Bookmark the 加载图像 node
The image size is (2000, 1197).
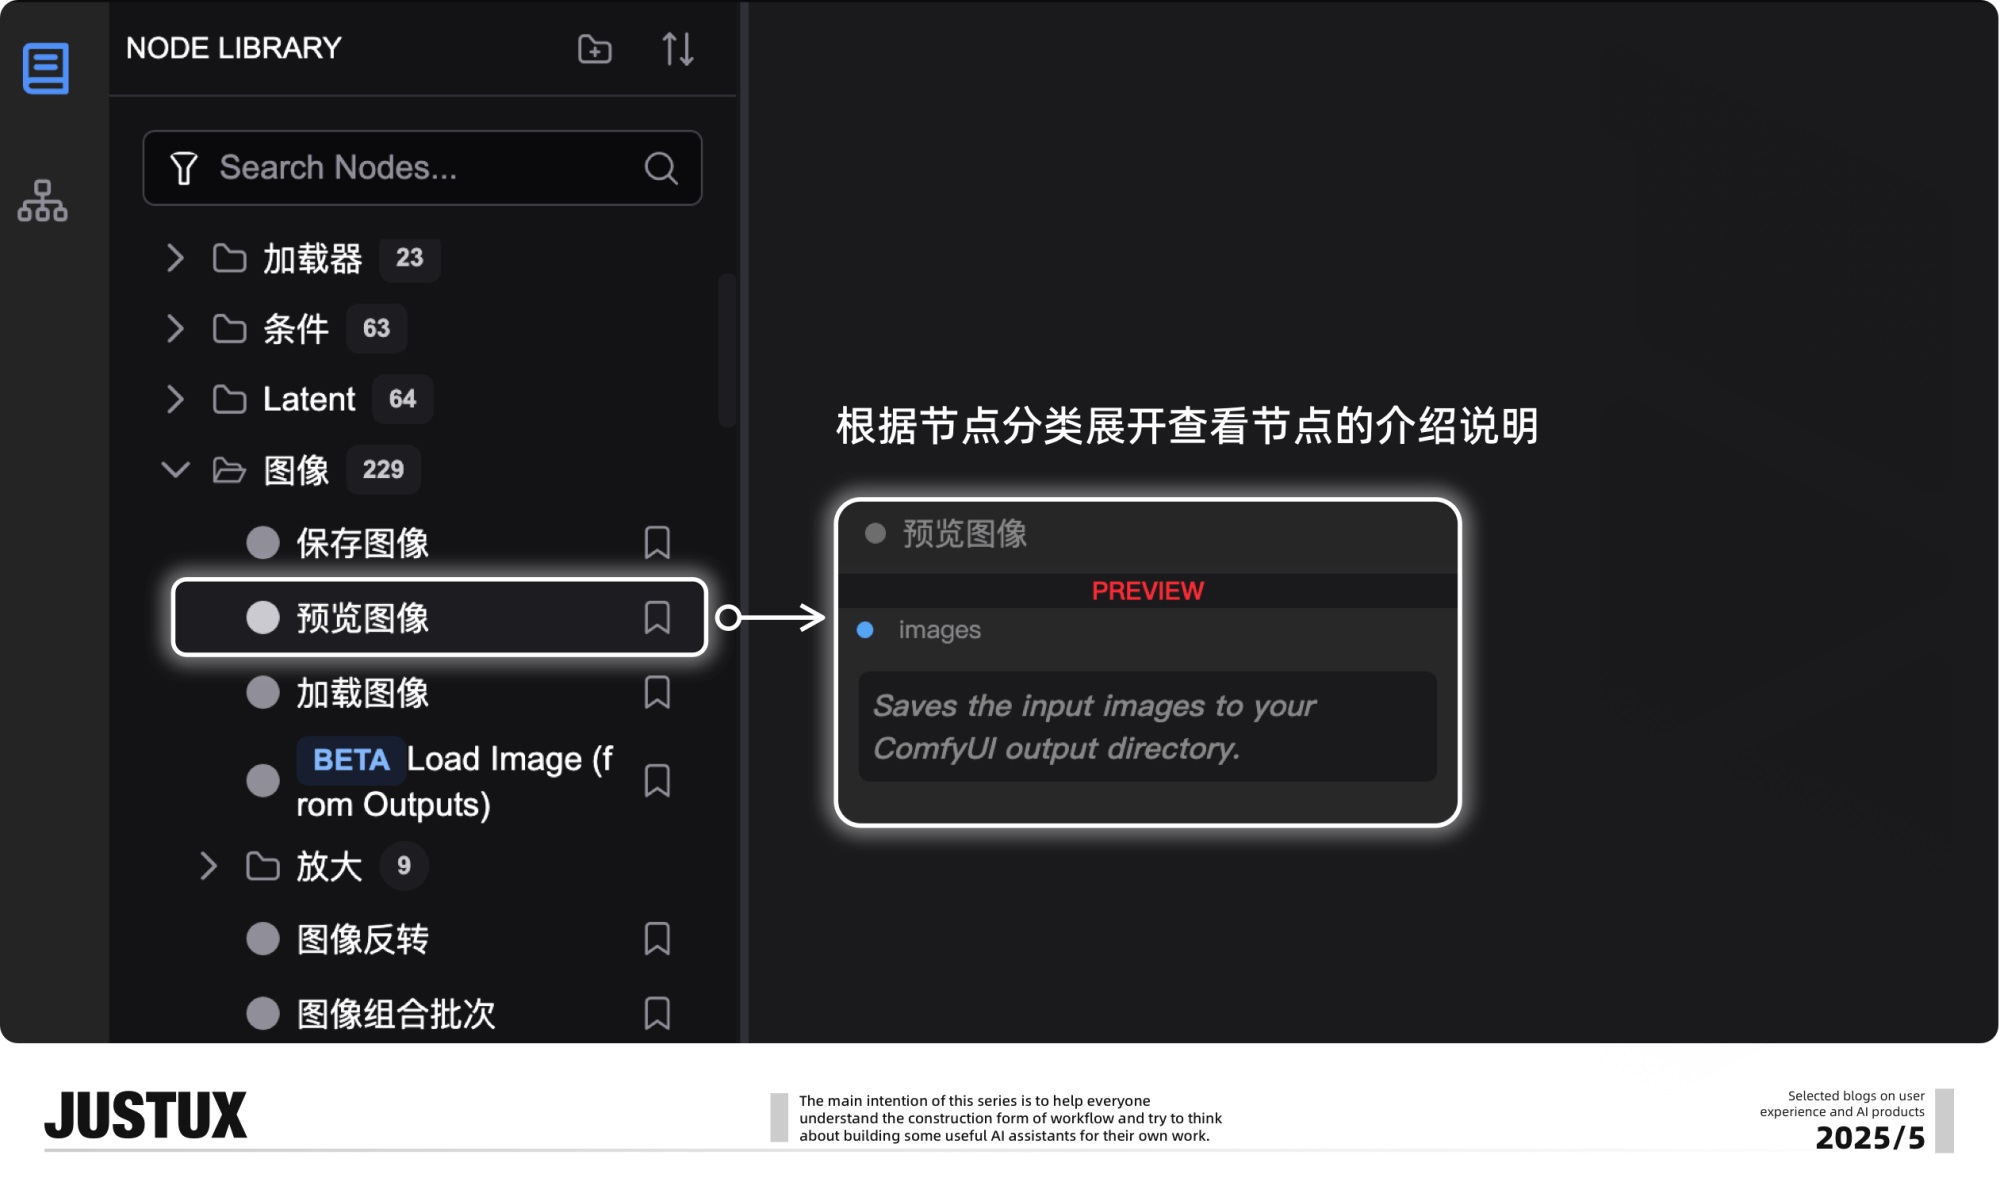click(658, 692)
